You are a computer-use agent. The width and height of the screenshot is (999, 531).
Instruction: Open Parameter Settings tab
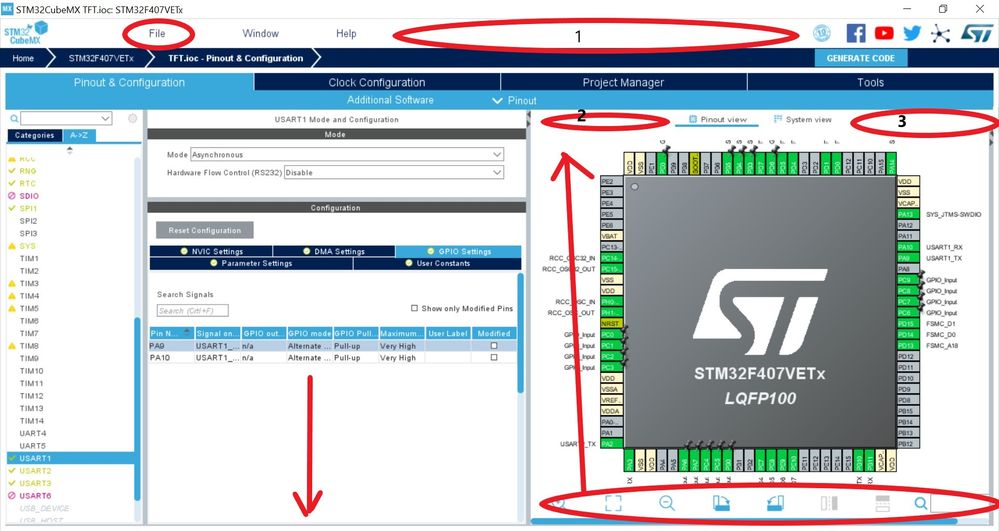point(251,263)
